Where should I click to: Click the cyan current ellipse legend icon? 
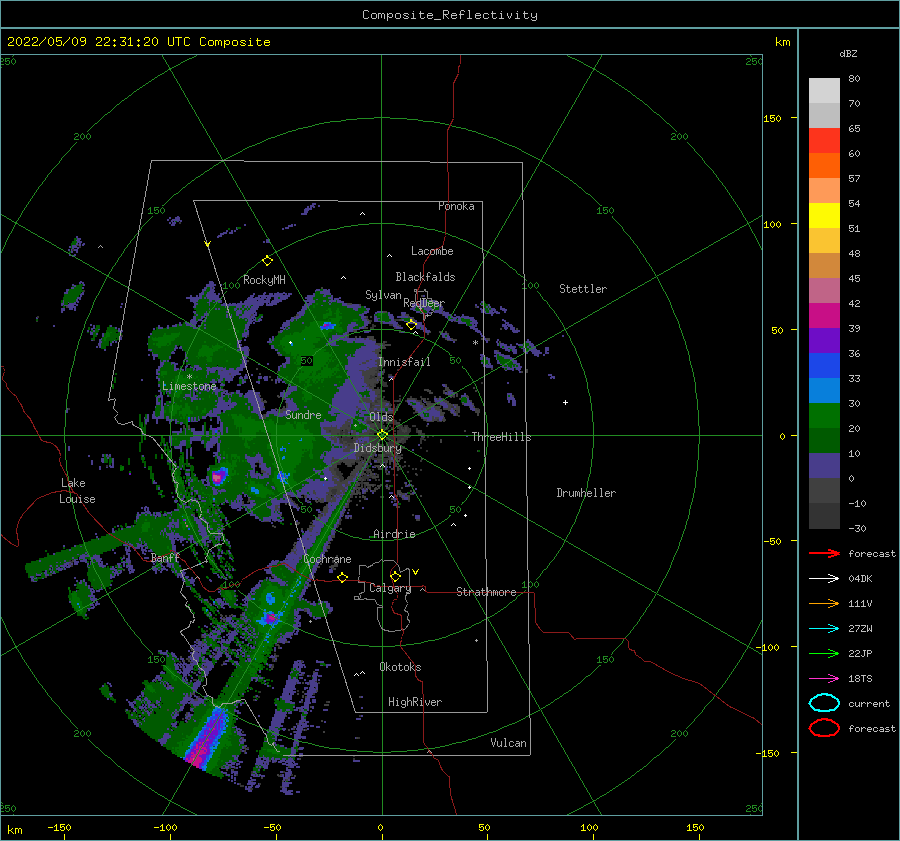pyautogui.click(x=824, y=703)
